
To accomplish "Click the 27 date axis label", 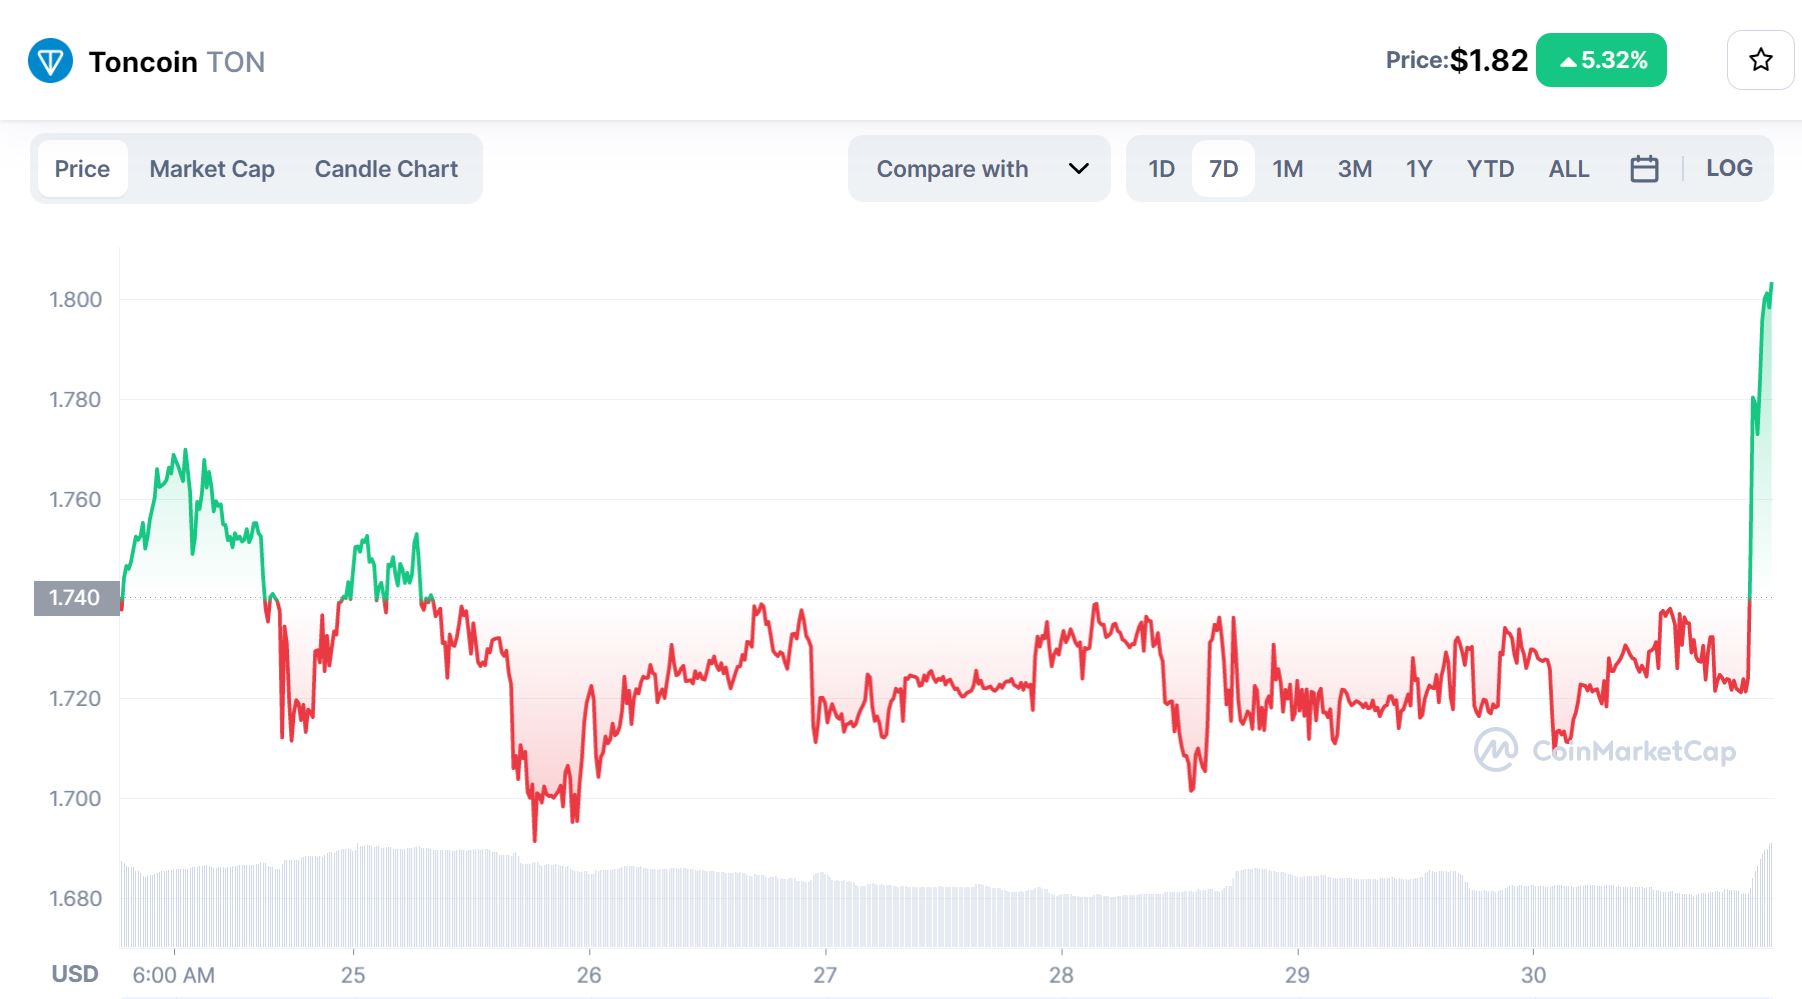I will [x=825, y=975].
